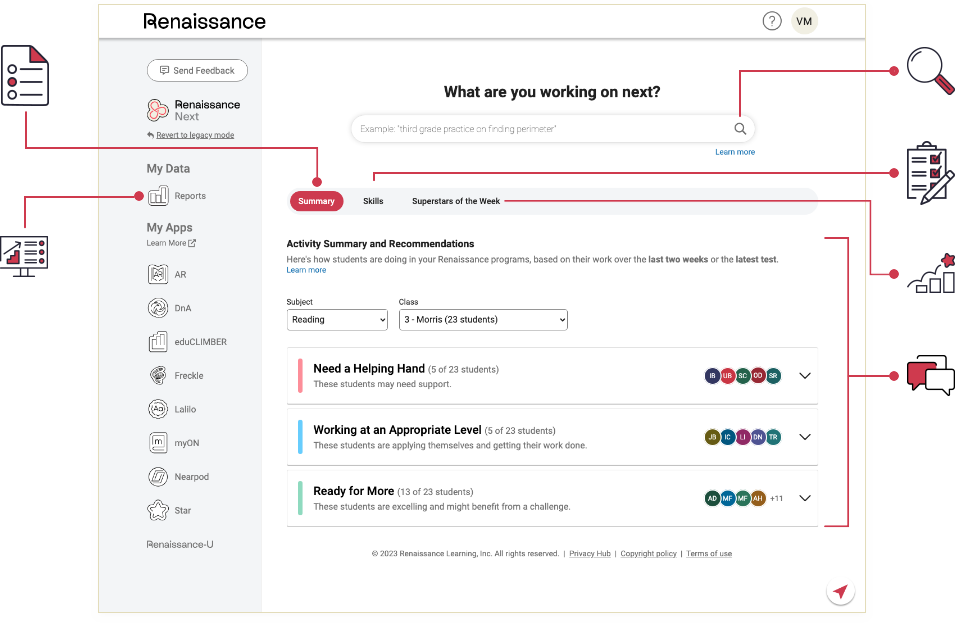Click the Send Feedback button
This screenshot has height=623, width=955.
197,71
